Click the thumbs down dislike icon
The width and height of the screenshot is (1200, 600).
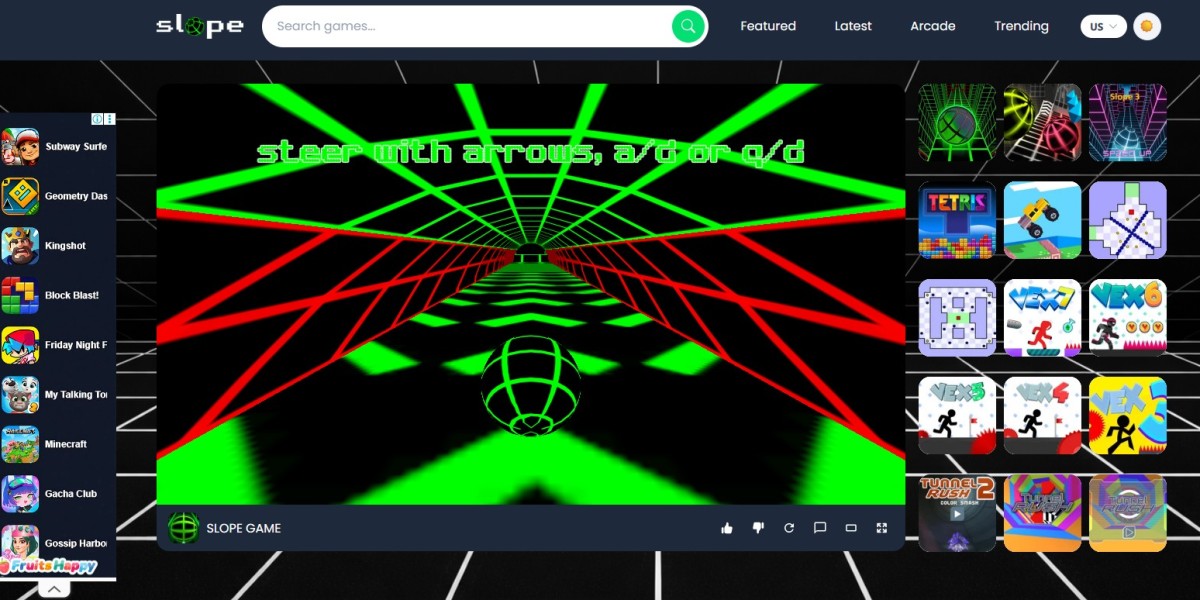tap(758, 528)
